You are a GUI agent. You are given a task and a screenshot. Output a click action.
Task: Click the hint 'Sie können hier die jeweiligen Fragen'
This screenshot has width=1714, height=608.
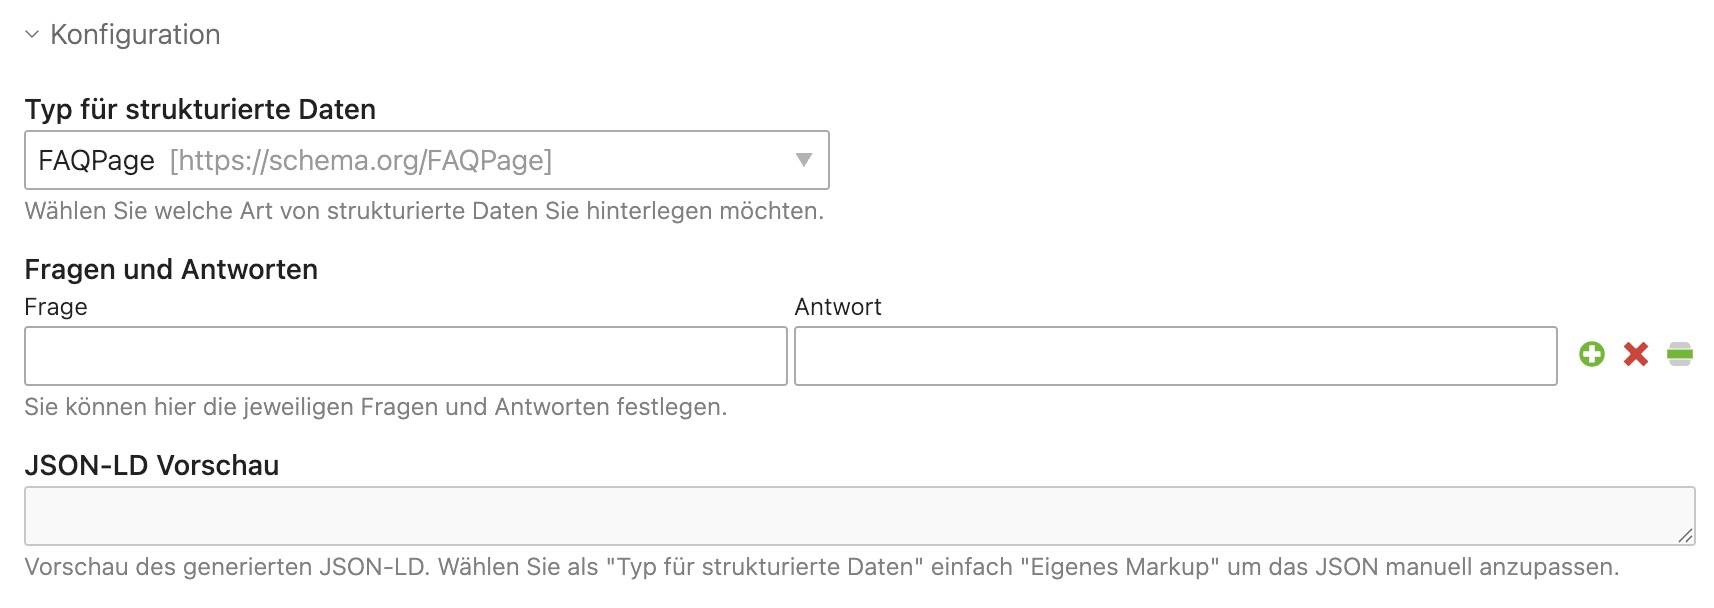point(376,407)
